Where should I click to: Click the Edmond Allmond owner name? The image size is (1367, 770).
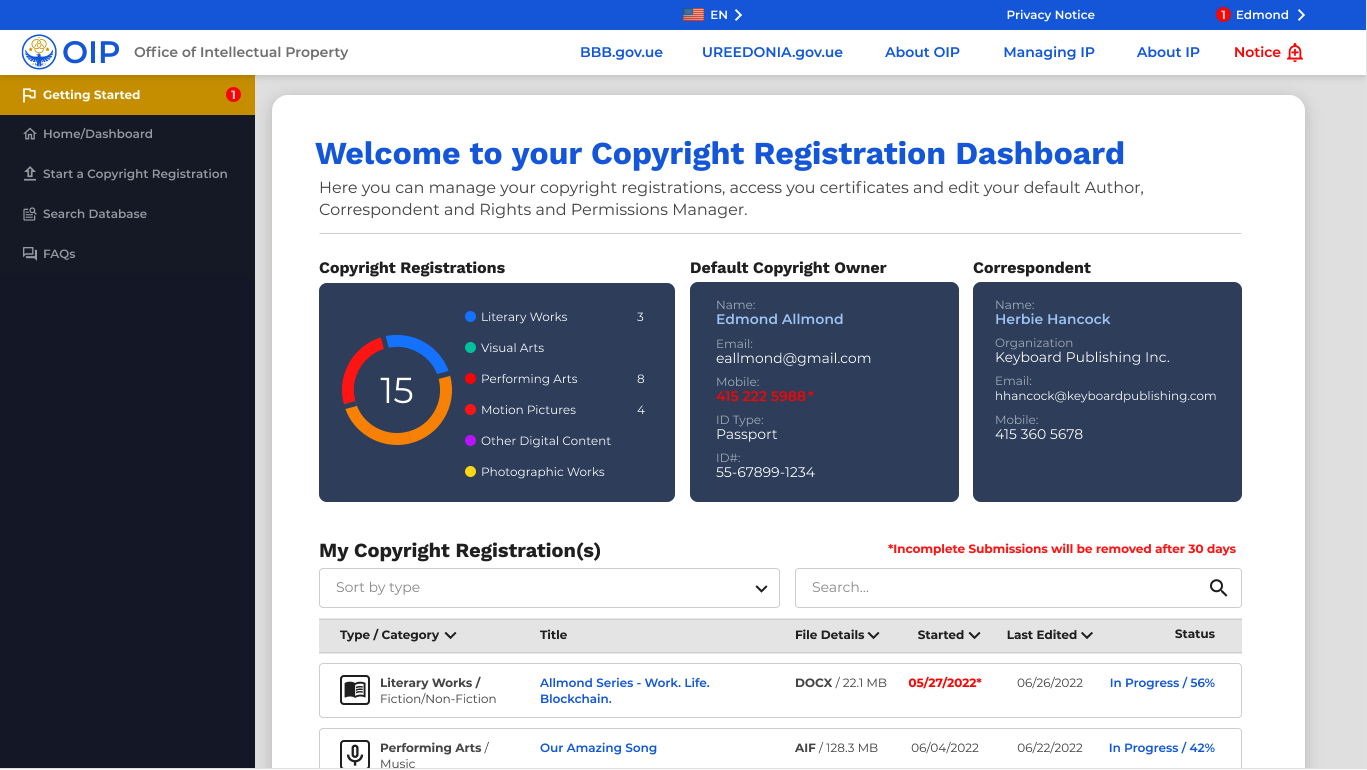[779, 319]
